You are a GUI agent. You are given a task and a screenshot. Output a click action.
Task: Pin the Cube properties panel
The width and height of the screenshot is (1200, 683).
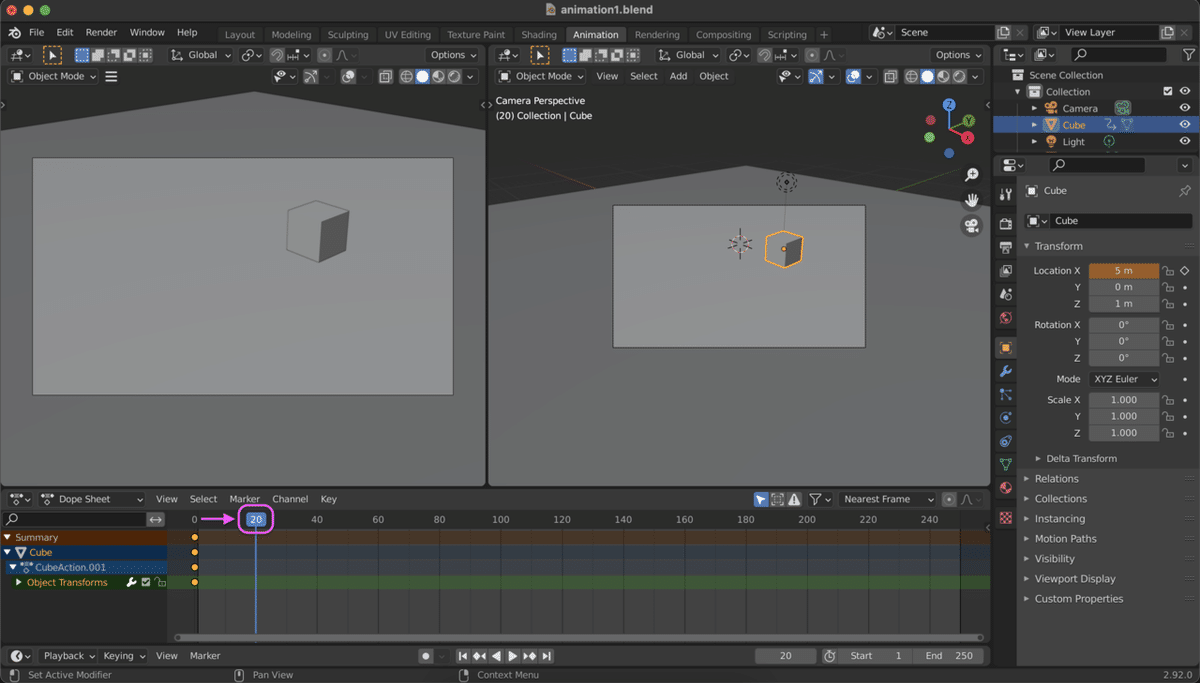pyautogui.click(x=1185, y=191)
